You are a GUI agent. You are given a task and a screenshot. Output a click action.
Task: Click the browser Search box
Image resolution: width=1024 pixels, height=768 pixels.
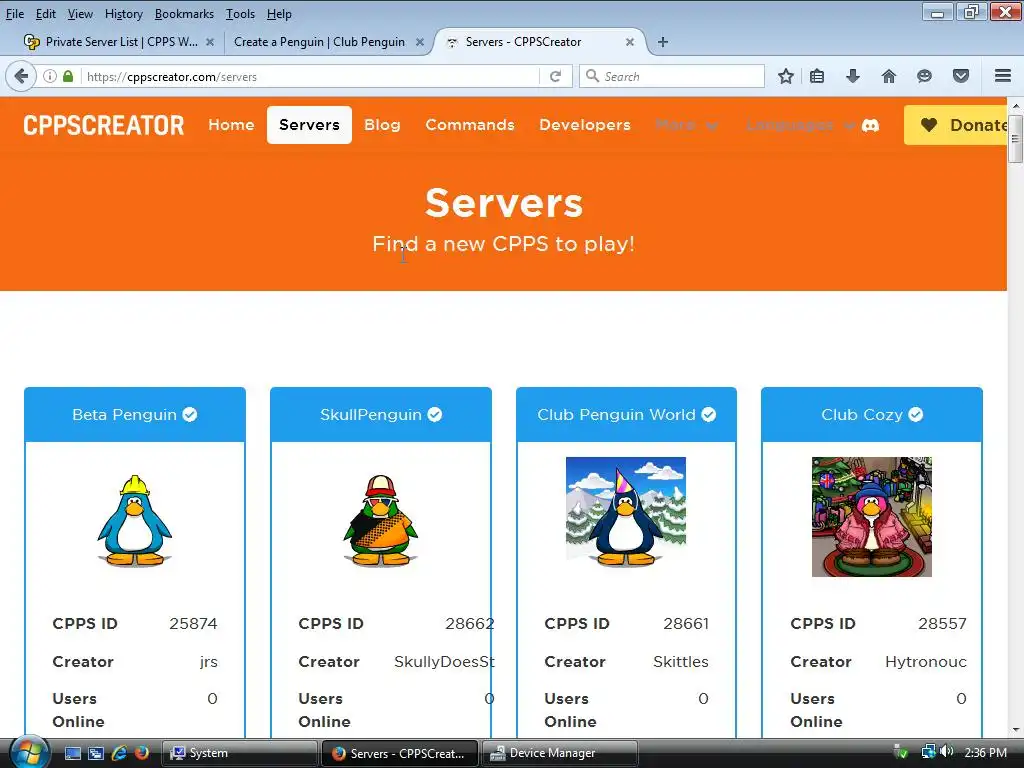(x=673, y=76)
